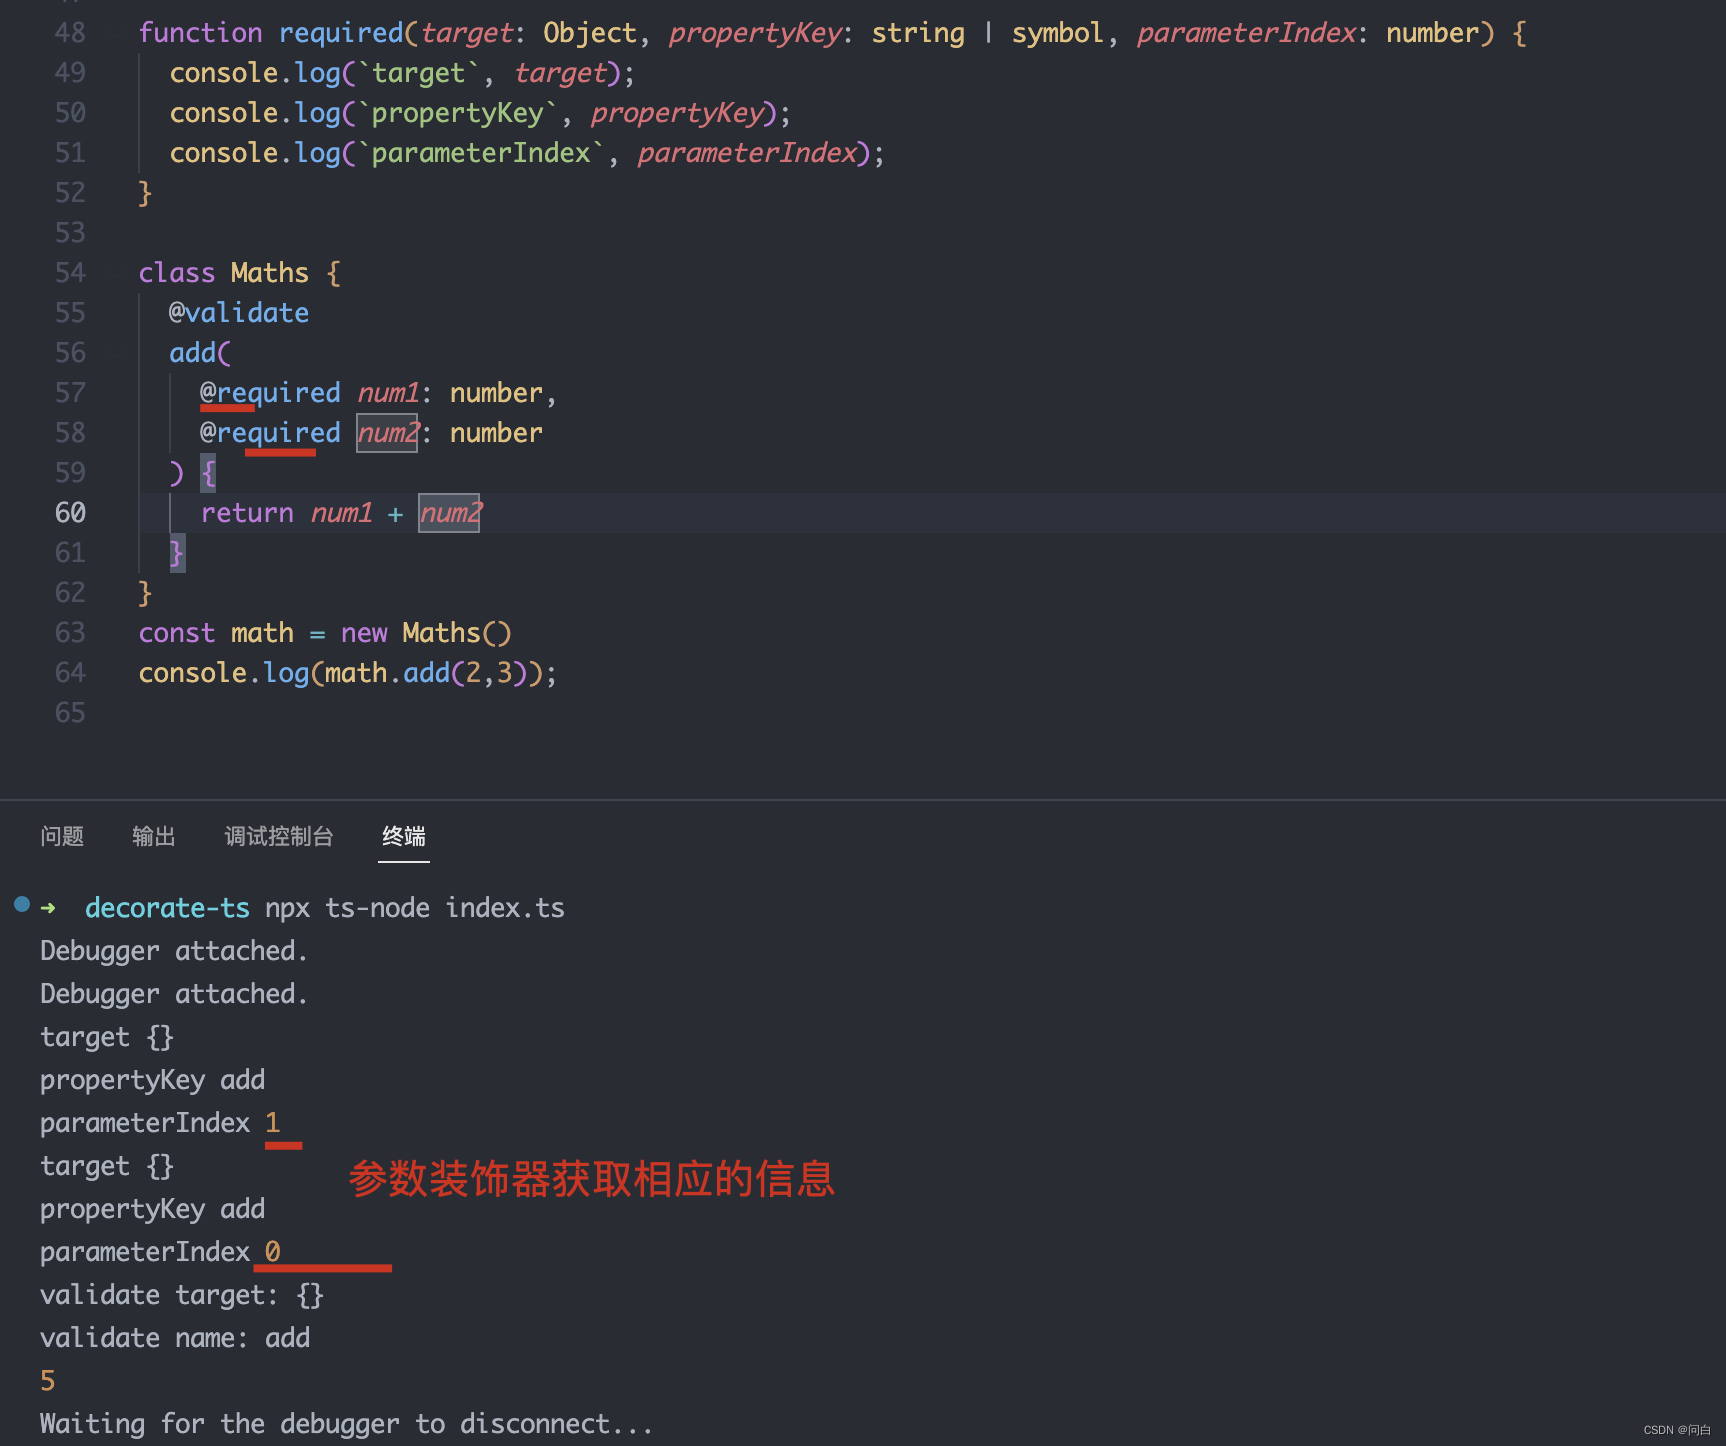Open the 调试控制台 debug console tab
Screen dimensions: 1726x1446
[279, 836]
